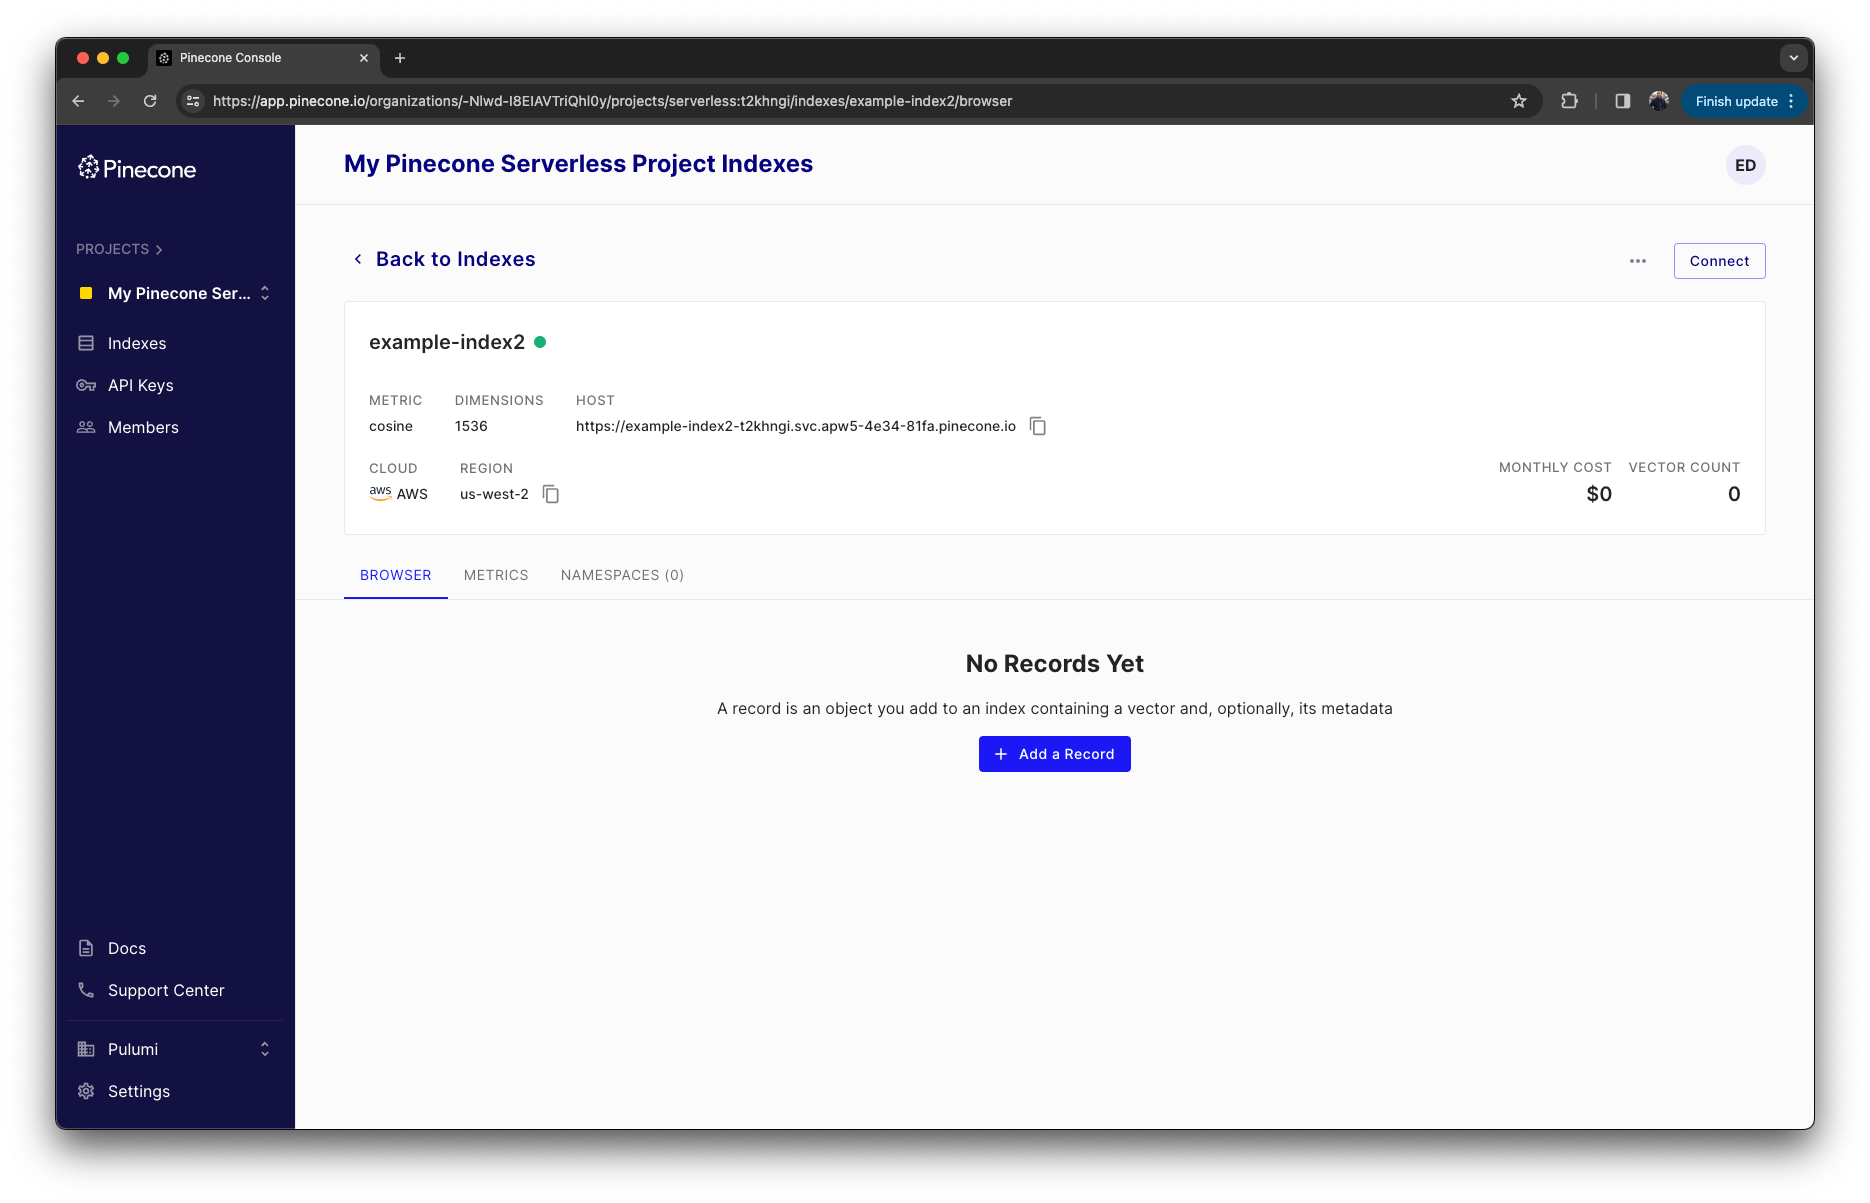This screenshot has height=1203, width=1870.
Task: Click the host URL text
Action: [x=796, y=426]
